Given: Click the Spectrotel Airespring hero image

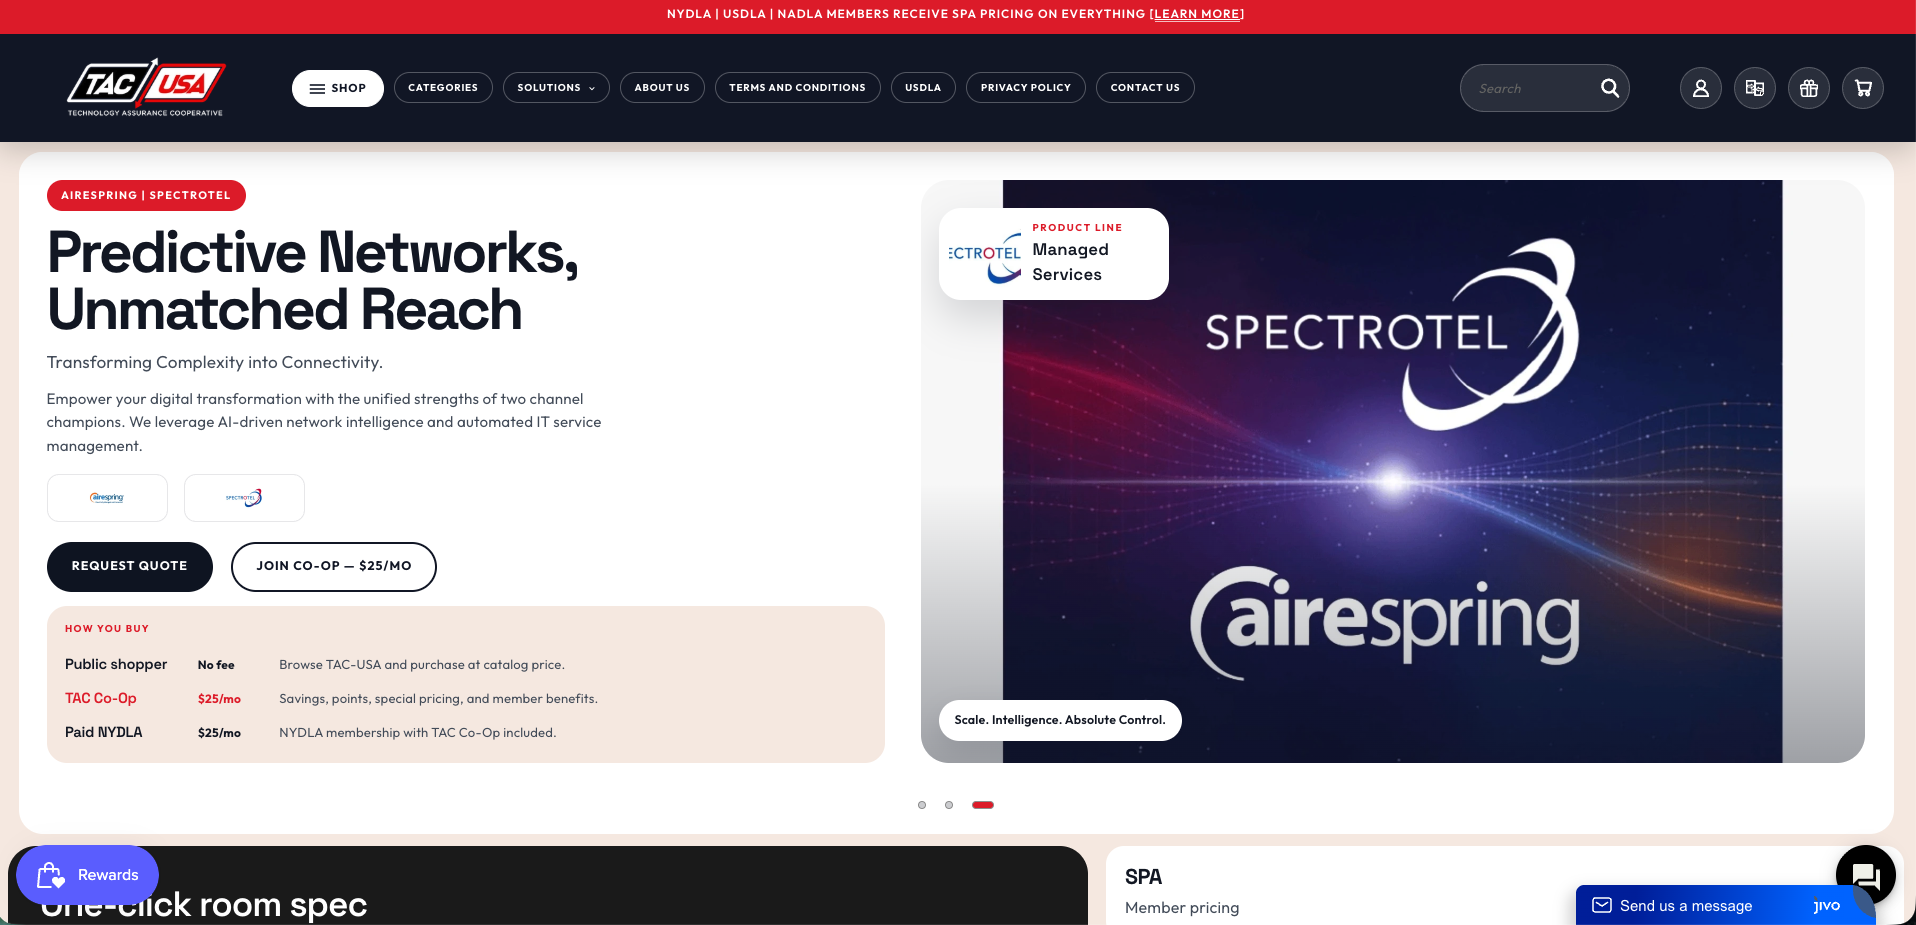Looking at the screenshot, I should click(1392, 471).
